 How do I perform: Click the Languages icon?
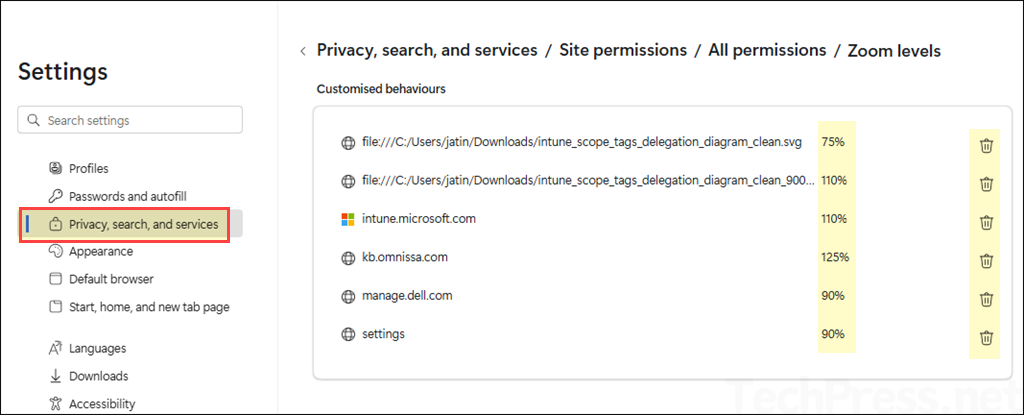tap(56, 348)
